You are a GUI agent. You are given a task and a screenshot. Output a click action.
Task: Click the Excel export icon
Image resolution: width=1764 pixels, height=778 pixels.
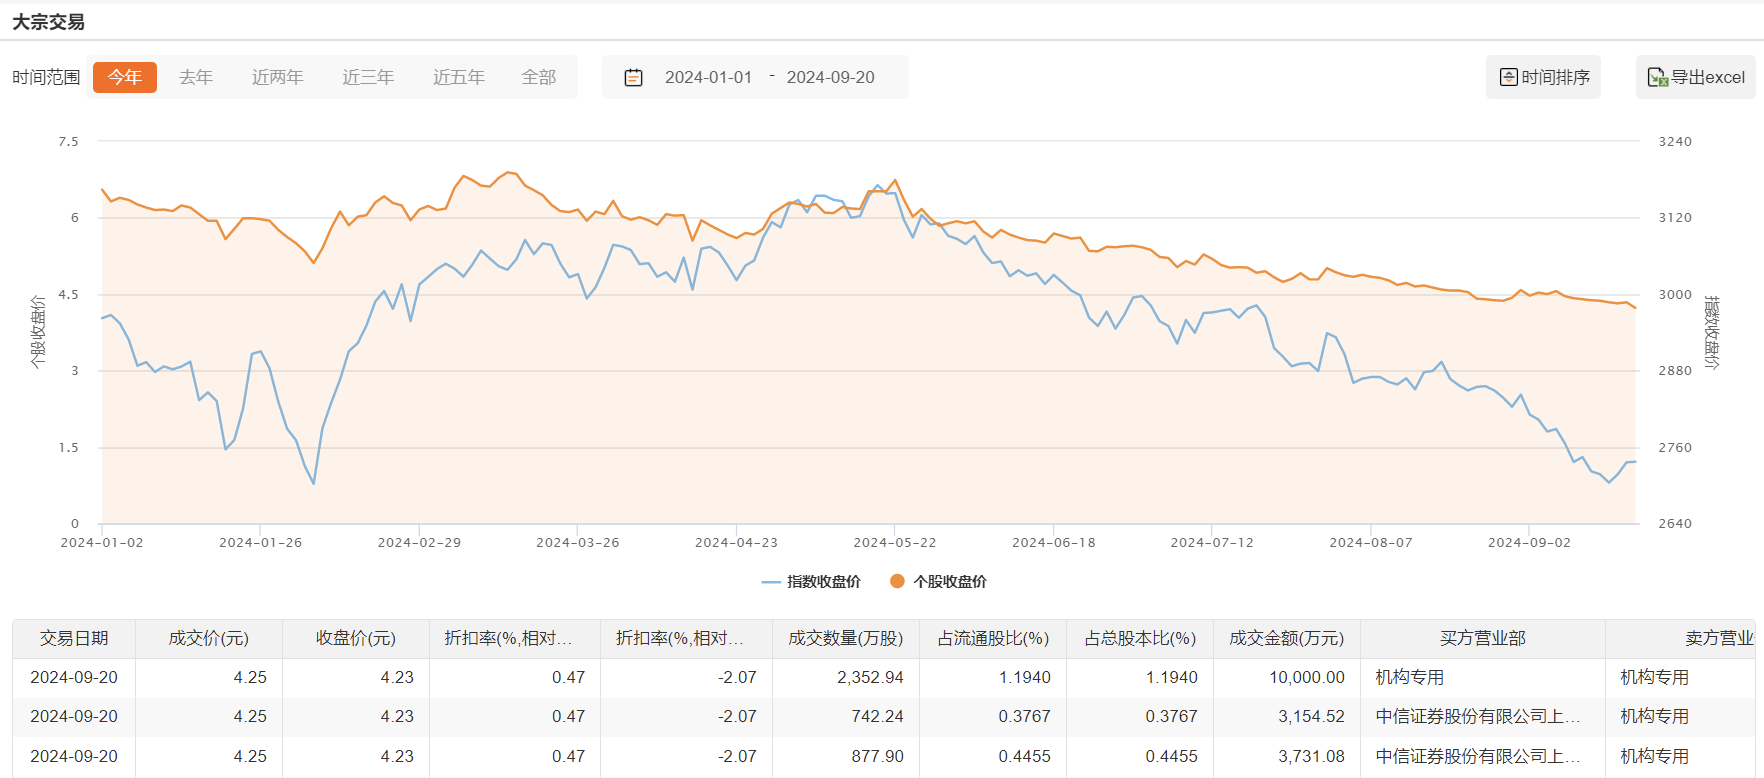pyautogui.click(x=1657, y=77)
